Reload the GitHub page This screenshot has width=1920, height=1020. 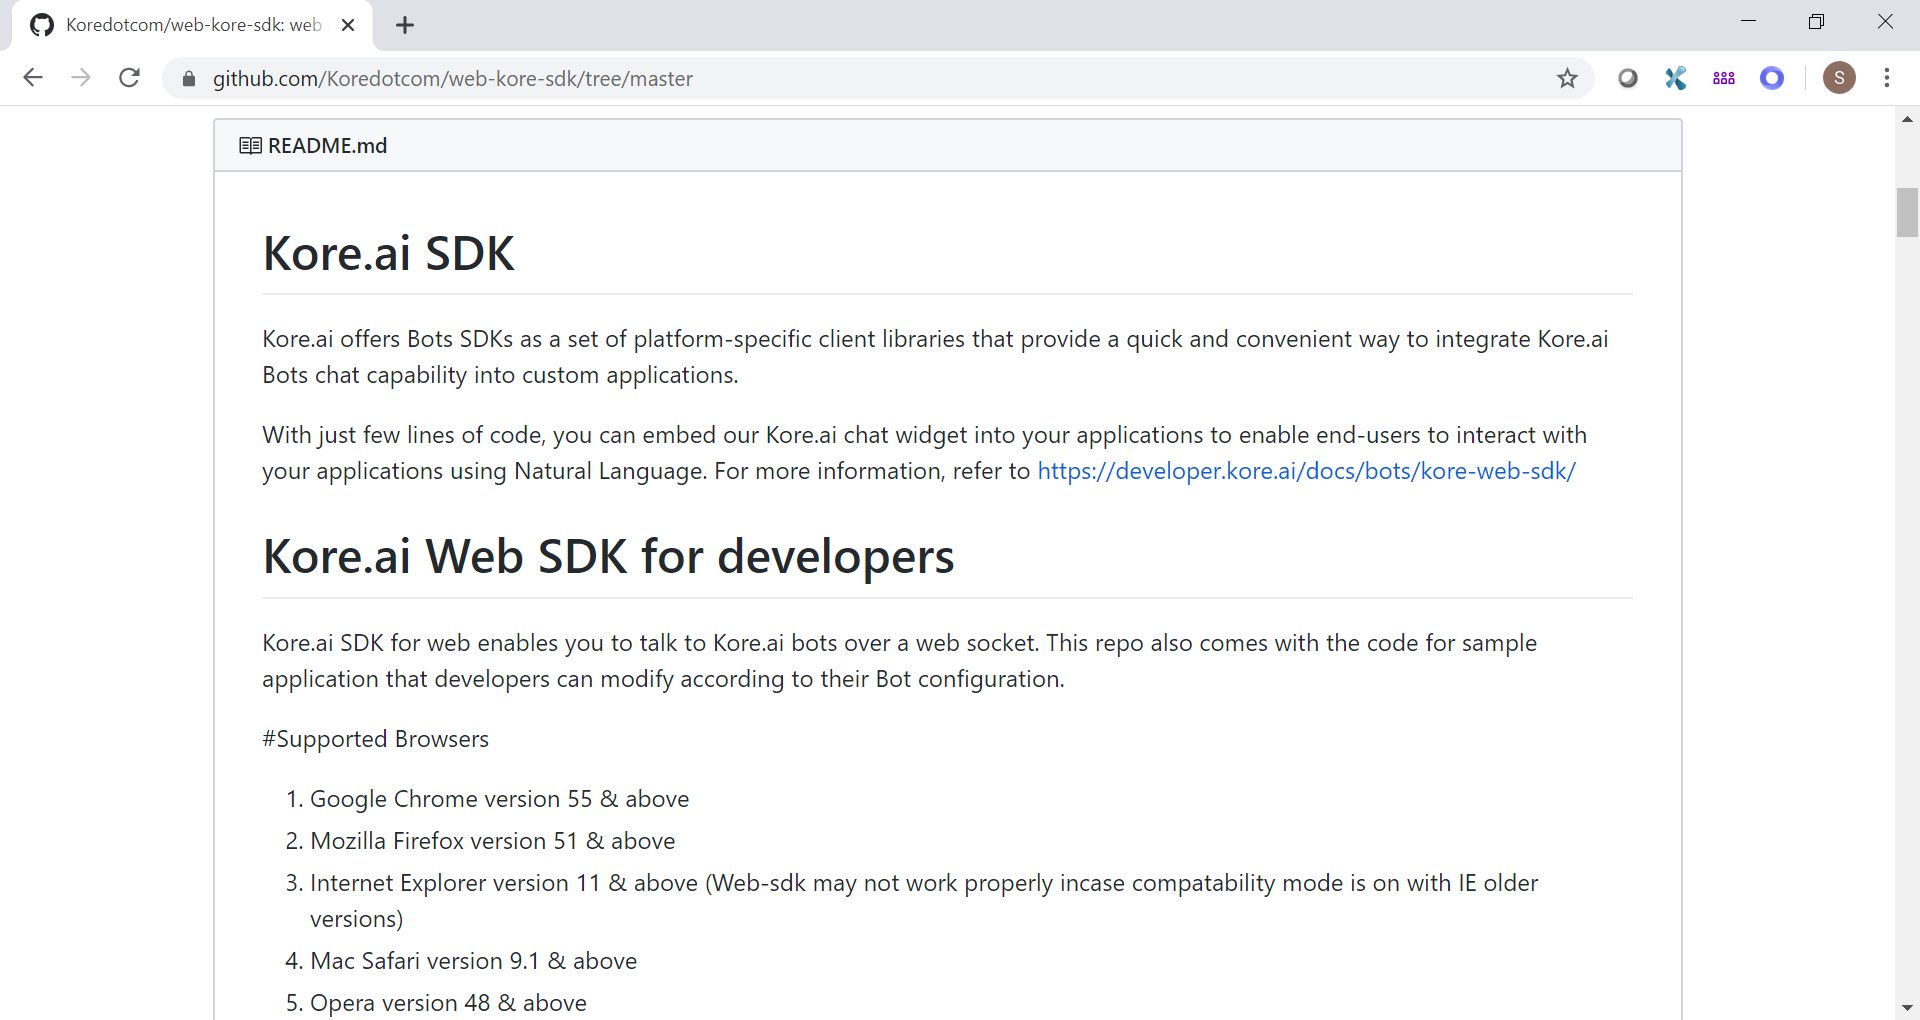(129, 78)
